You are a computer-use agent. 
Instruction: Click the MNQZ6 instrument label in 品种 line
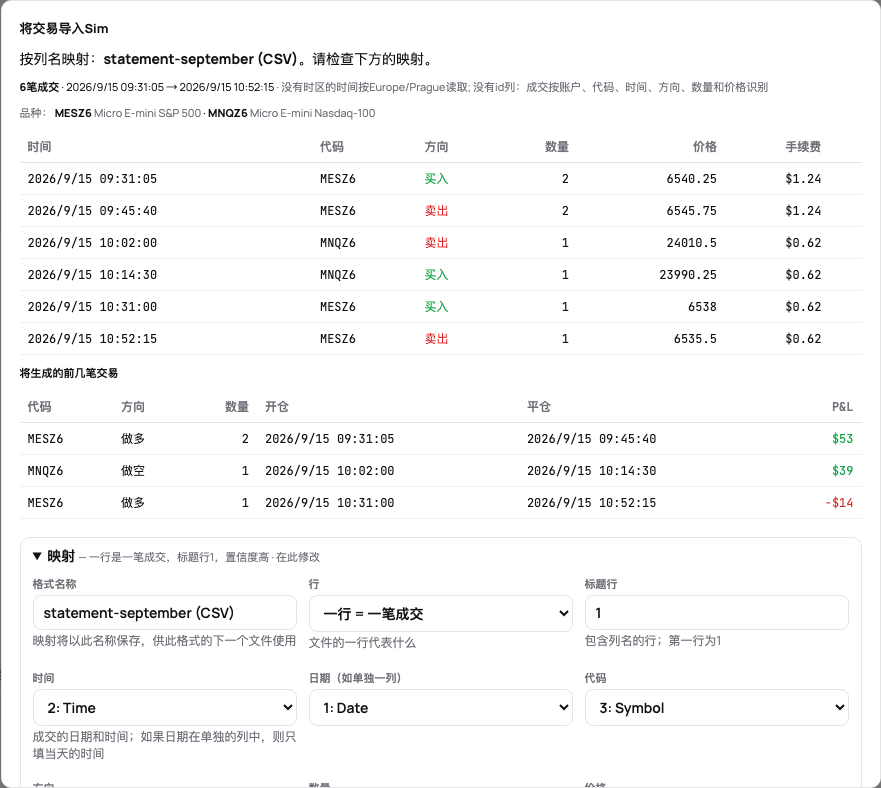click(228, 114)
